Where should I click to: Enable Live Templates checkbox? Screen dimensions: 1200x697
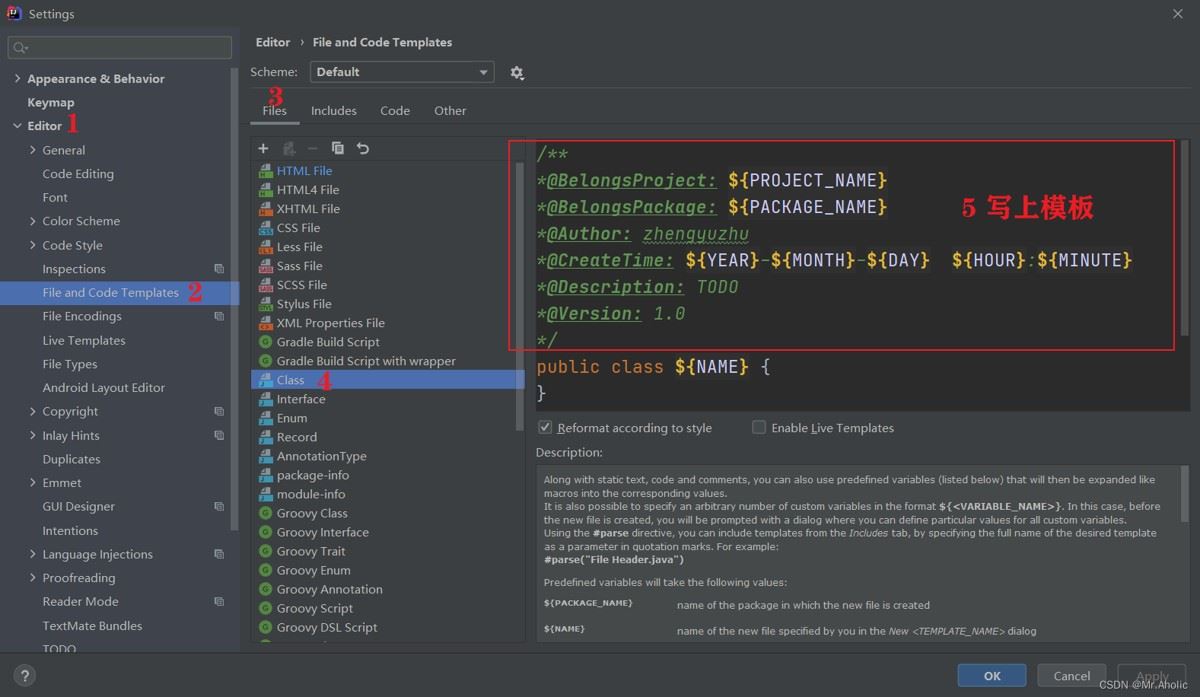tap(759, 428)
